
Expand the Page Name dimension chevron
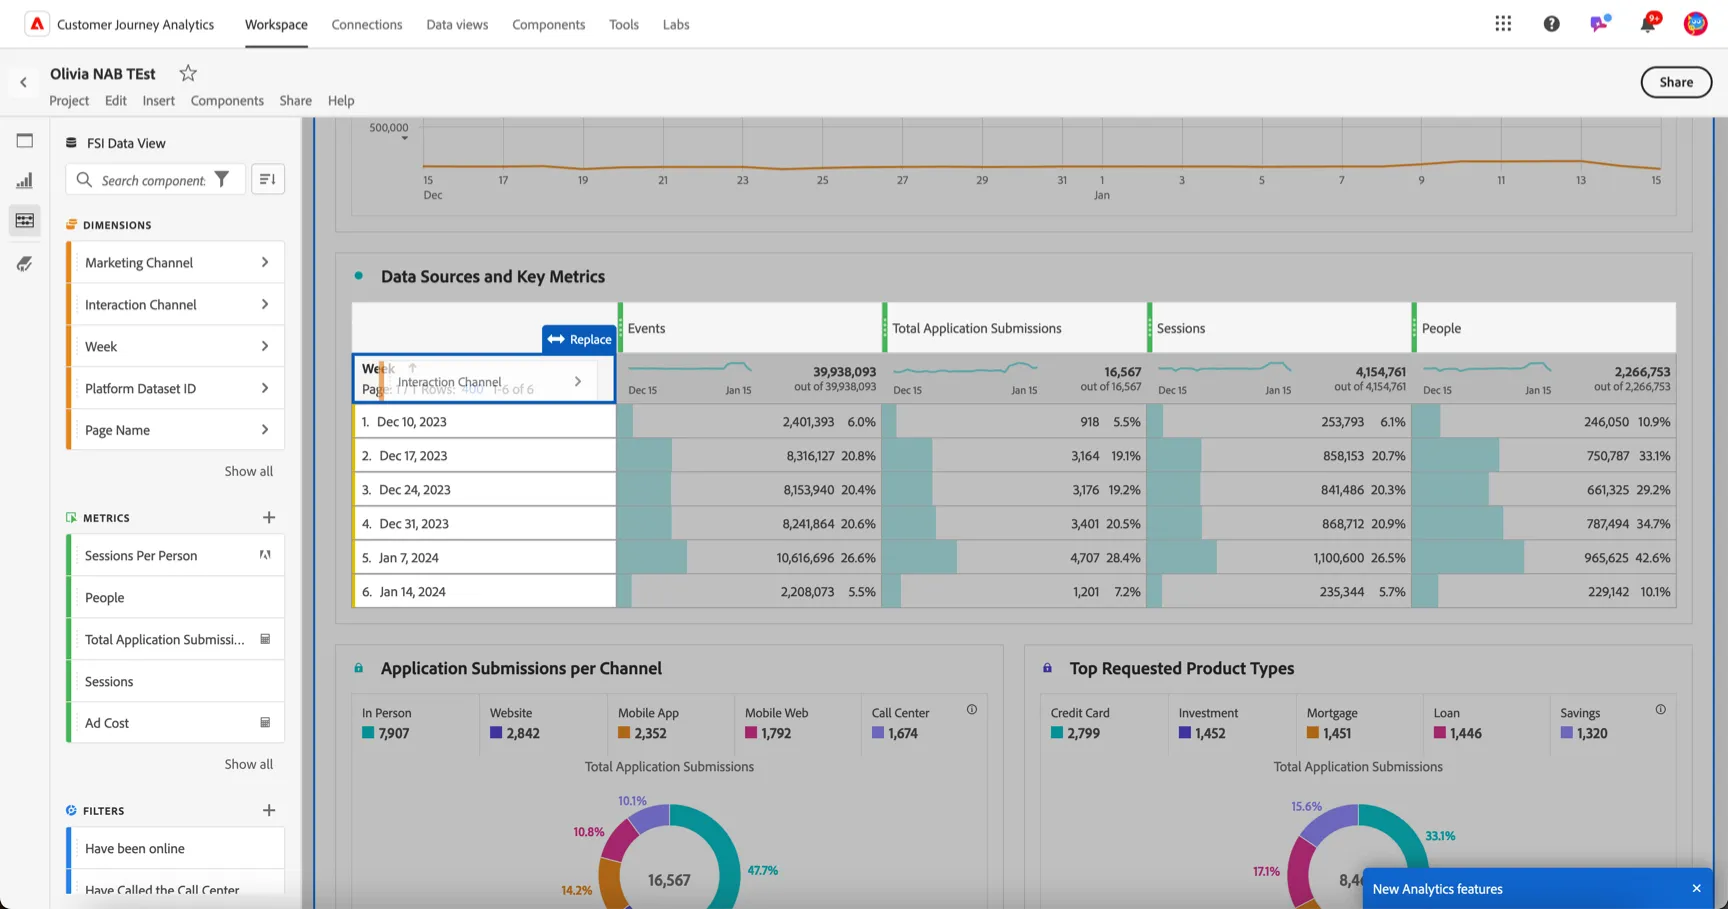point(265,430)
